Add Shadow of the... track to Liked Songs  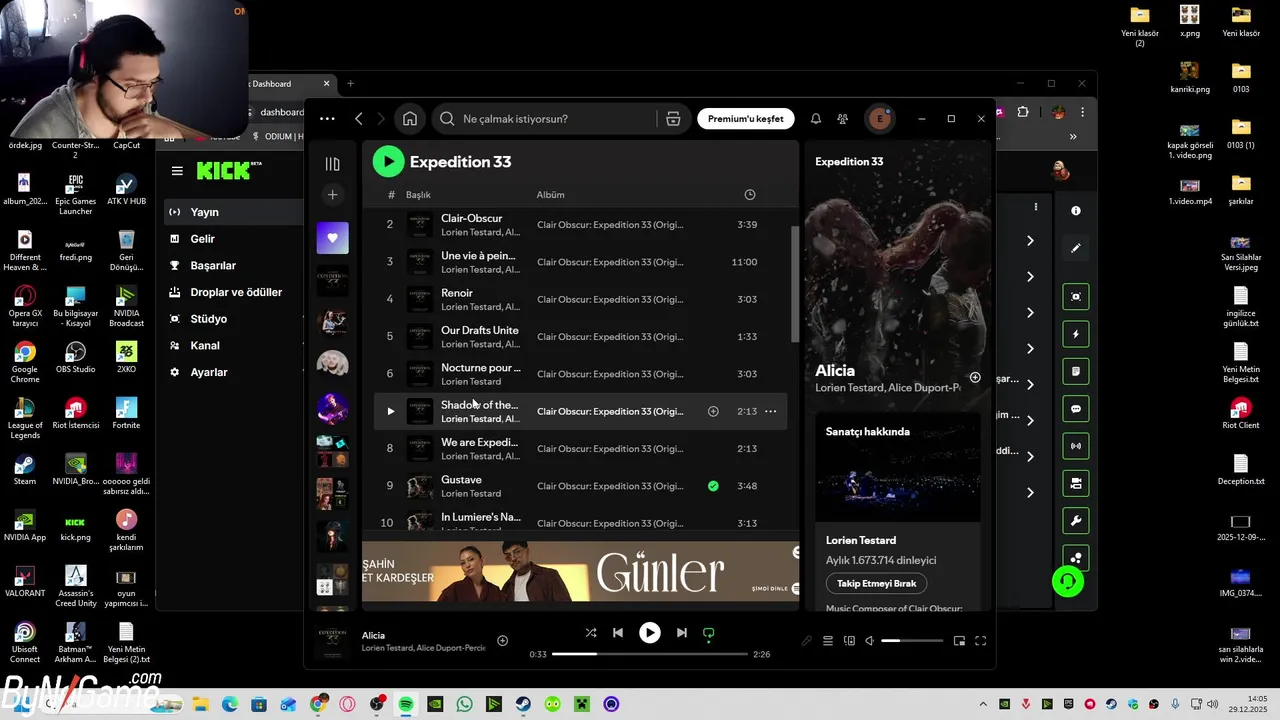tap(713, 411)
